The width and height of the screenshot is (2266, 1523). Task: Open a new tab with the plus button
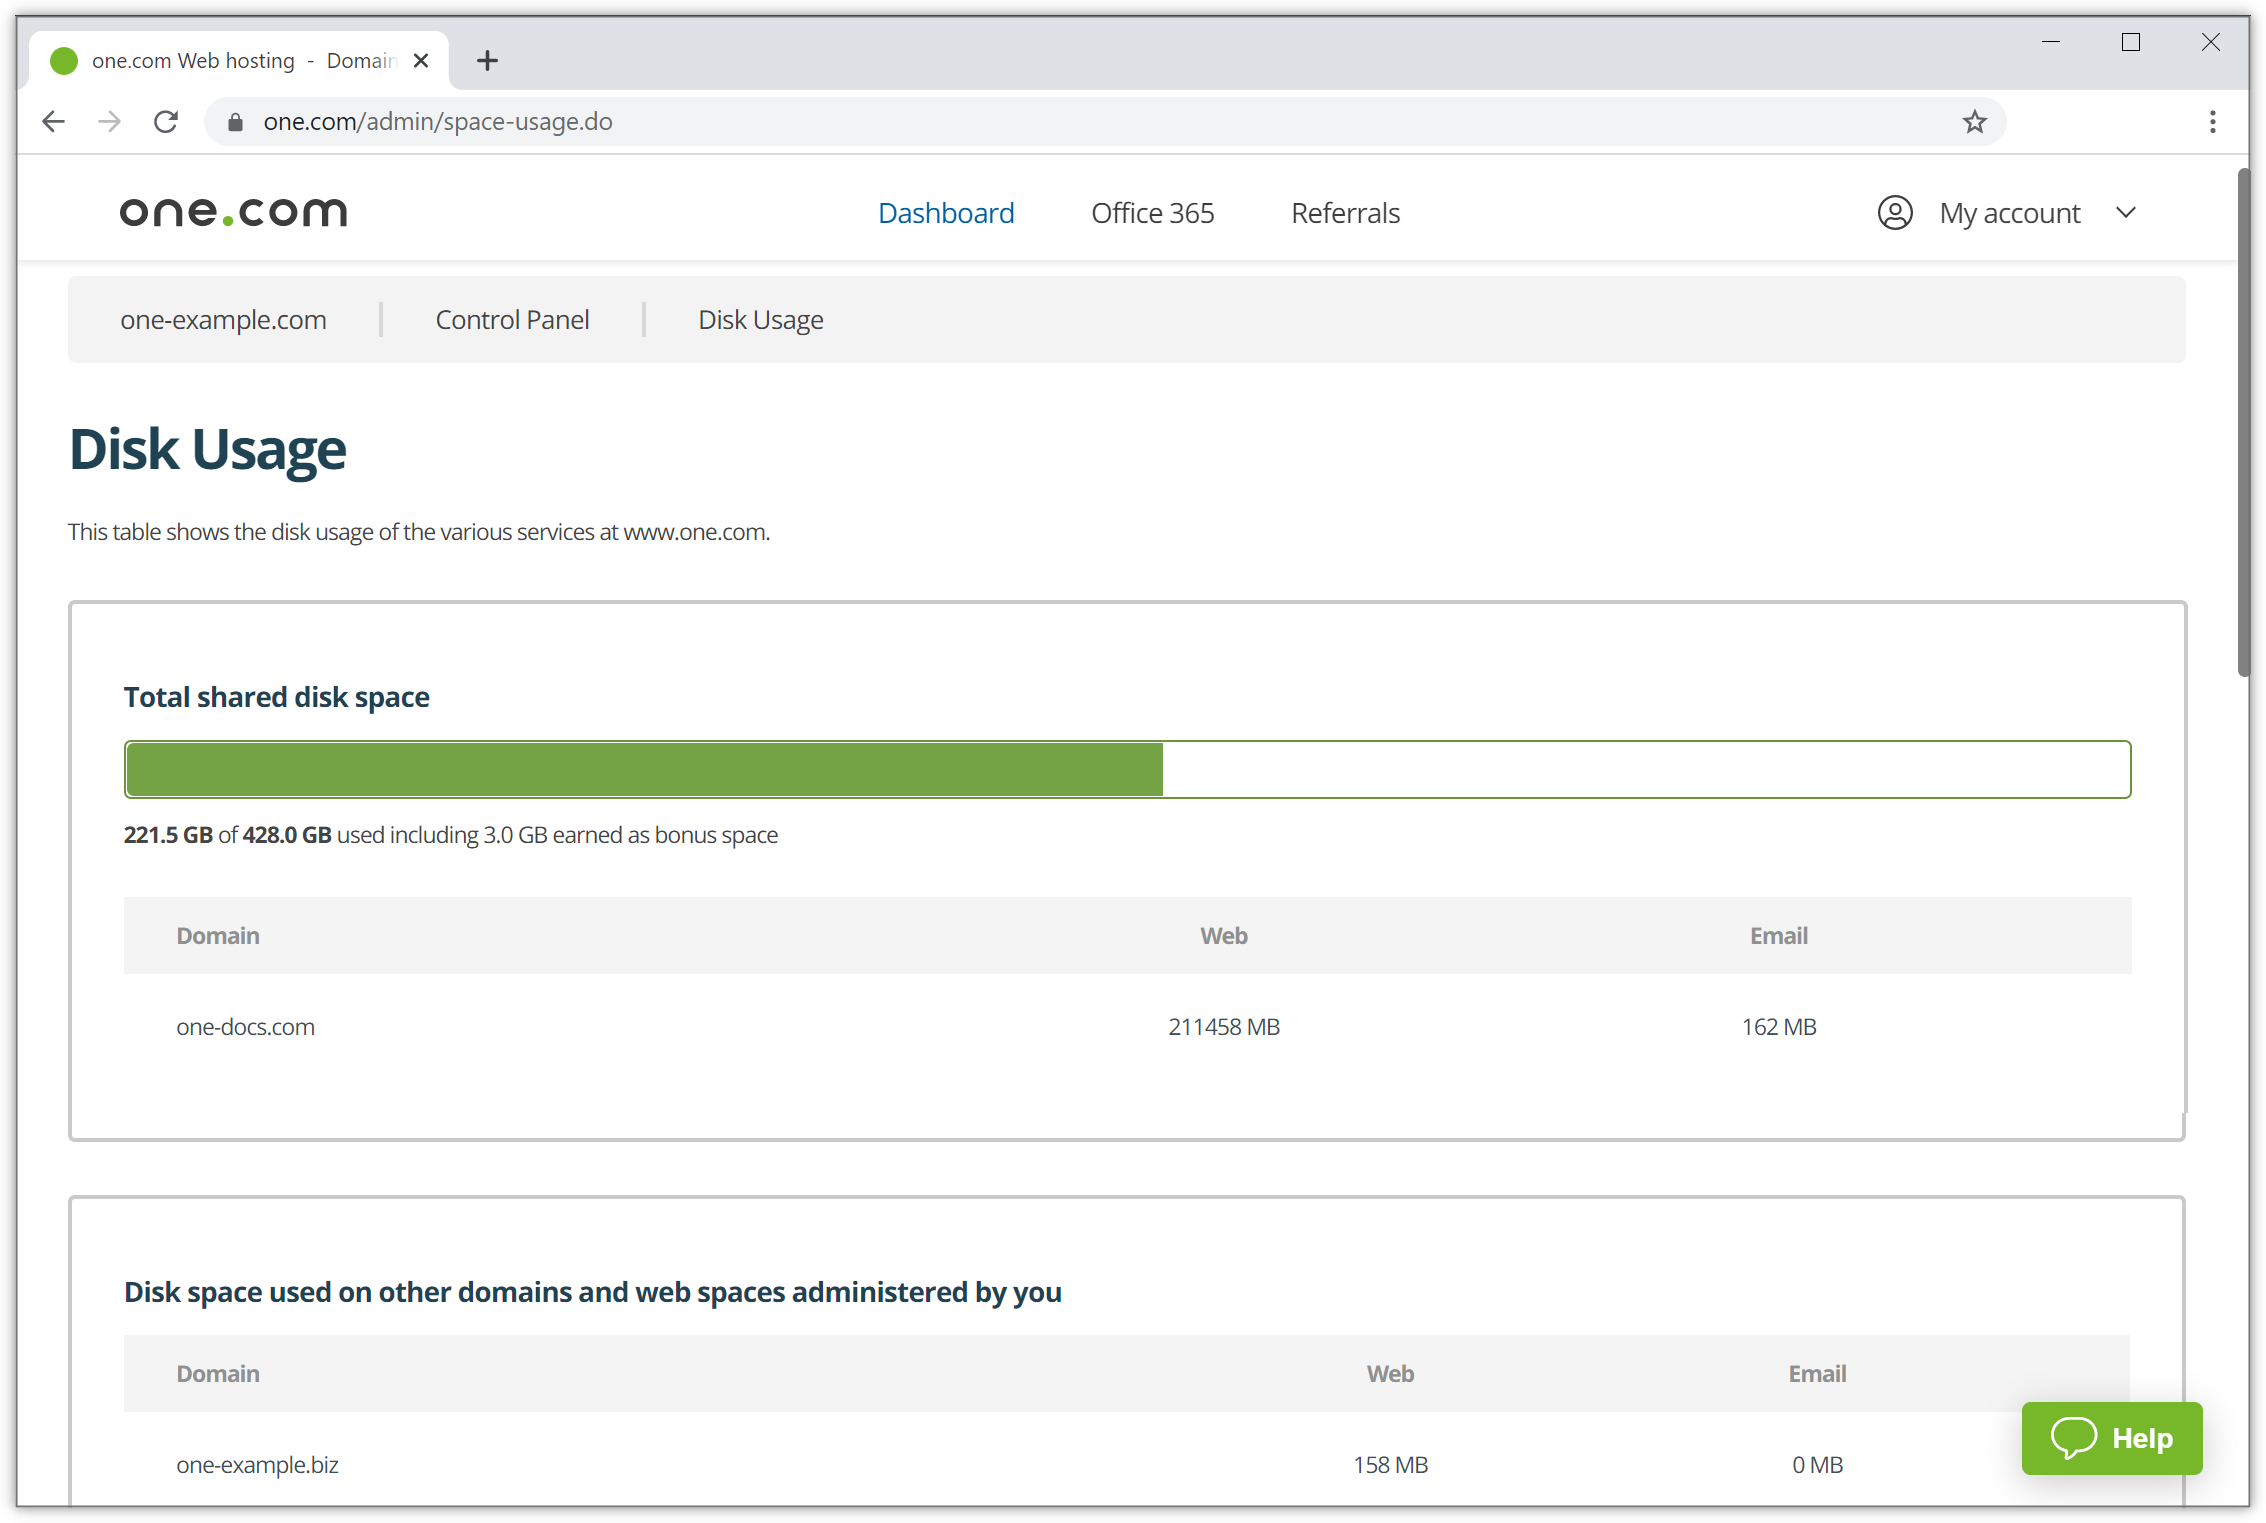pyautogui.click(x=487, y=61)
